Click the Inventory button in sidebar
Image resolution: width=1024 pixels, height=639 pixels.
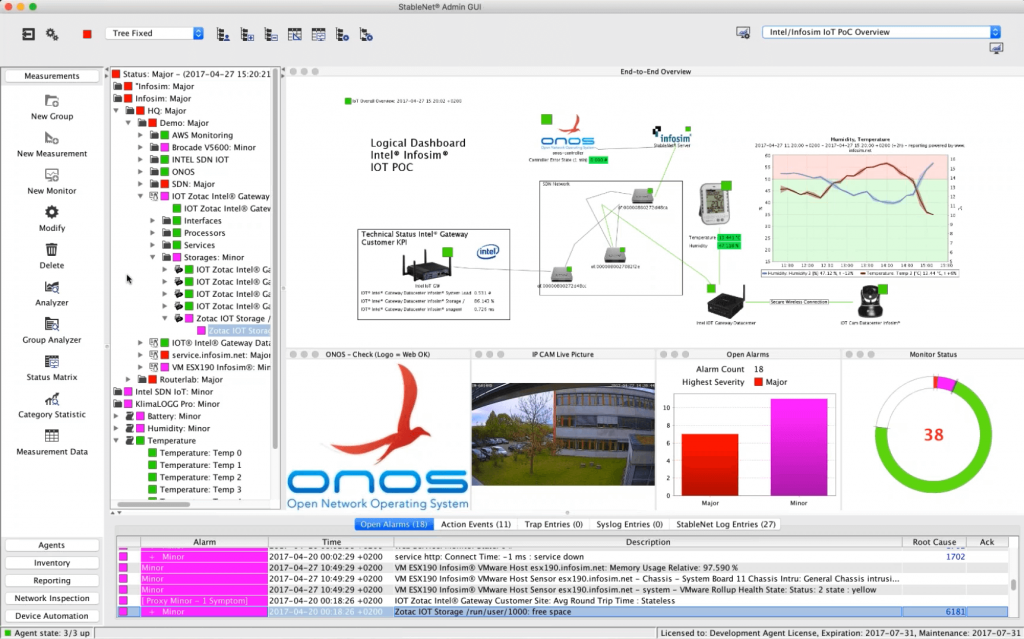pos(52,563)
